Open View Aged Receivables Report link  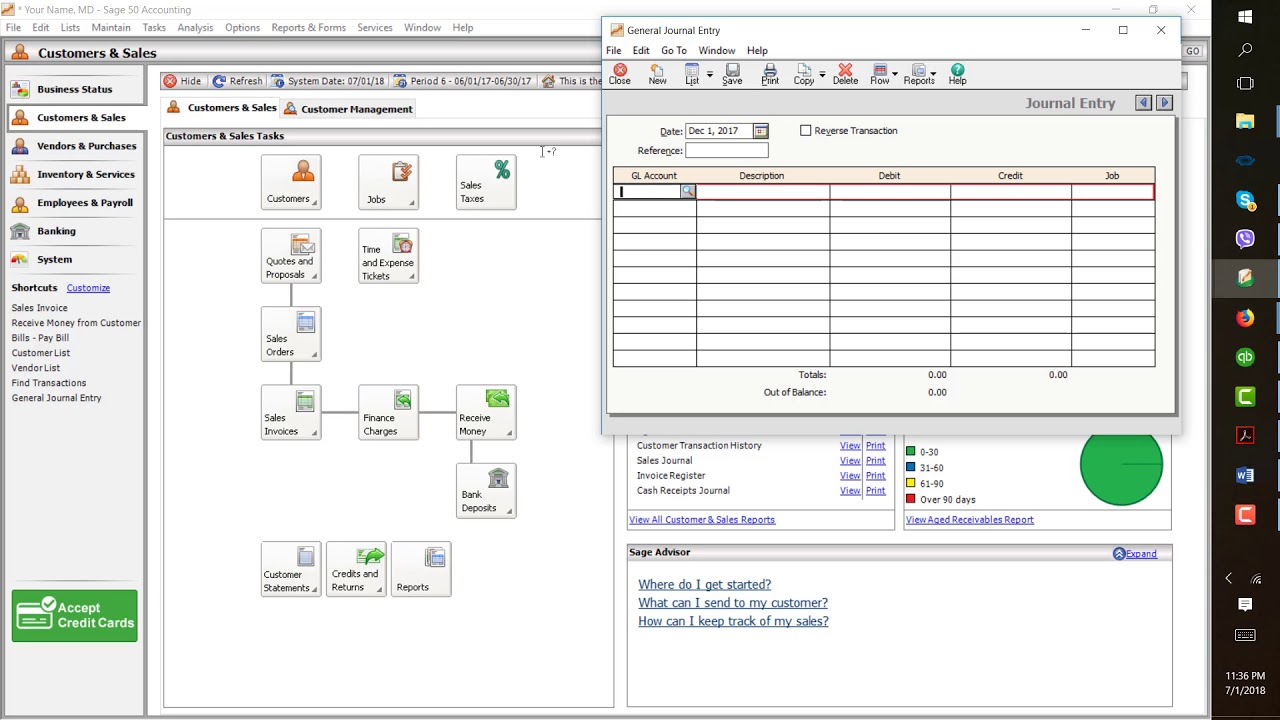tap(969, 520)
